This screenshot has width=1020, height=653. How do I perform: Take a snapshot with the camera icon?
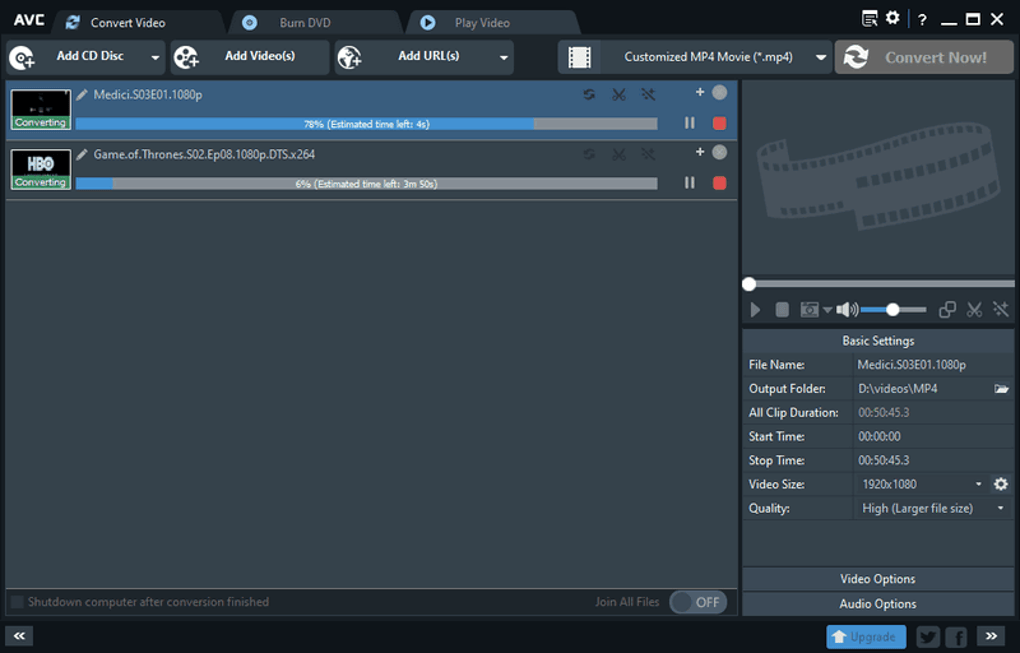(808, 309)
